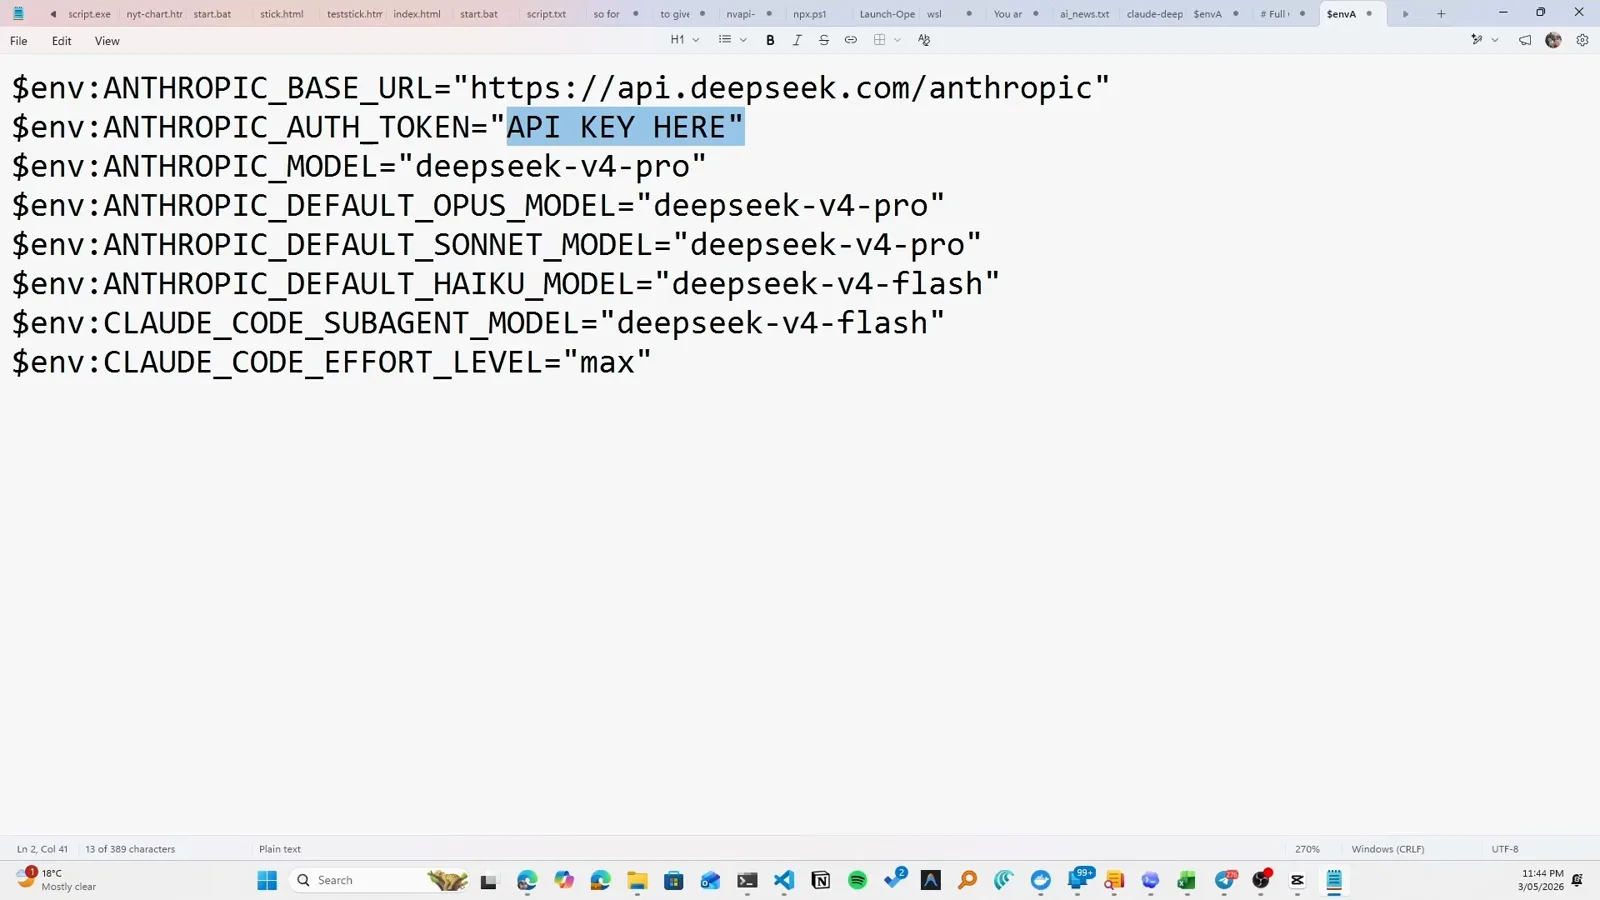The height and width of the screenshot is (900, 1600).
Task: Open File Explorer from the taskbar
Action: pos(637,880)
